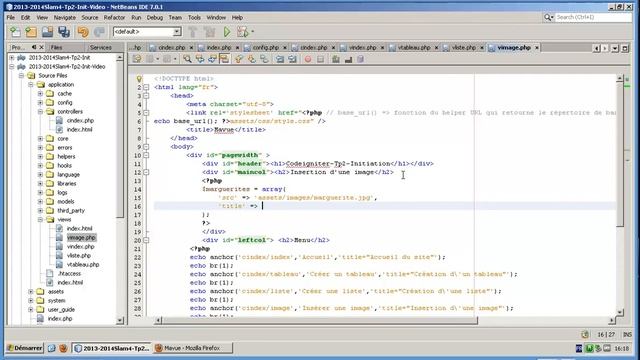The width and height of the screenshot is (640, 360).
Task: Collapse the code fold at line 20
Action: click(146, 240)
